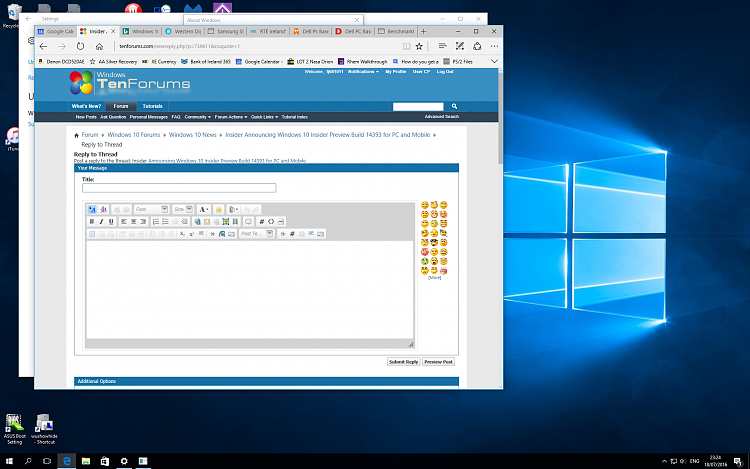This screenshot has width=750, height=469.
Task: Insert an unordered bullet list
Action: pos(165,221)
